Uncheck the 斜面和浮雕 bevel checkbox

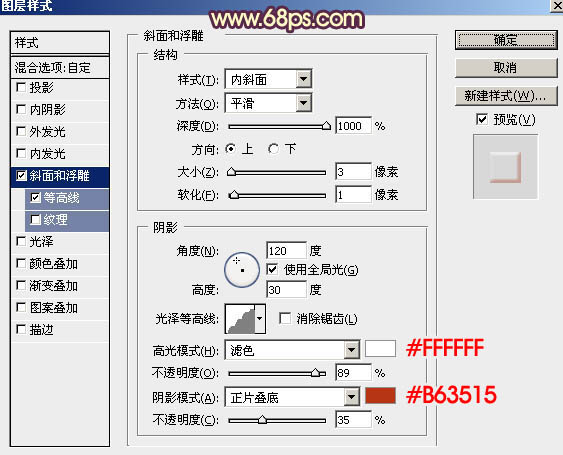pyautogui.click(x=21, y=176)
